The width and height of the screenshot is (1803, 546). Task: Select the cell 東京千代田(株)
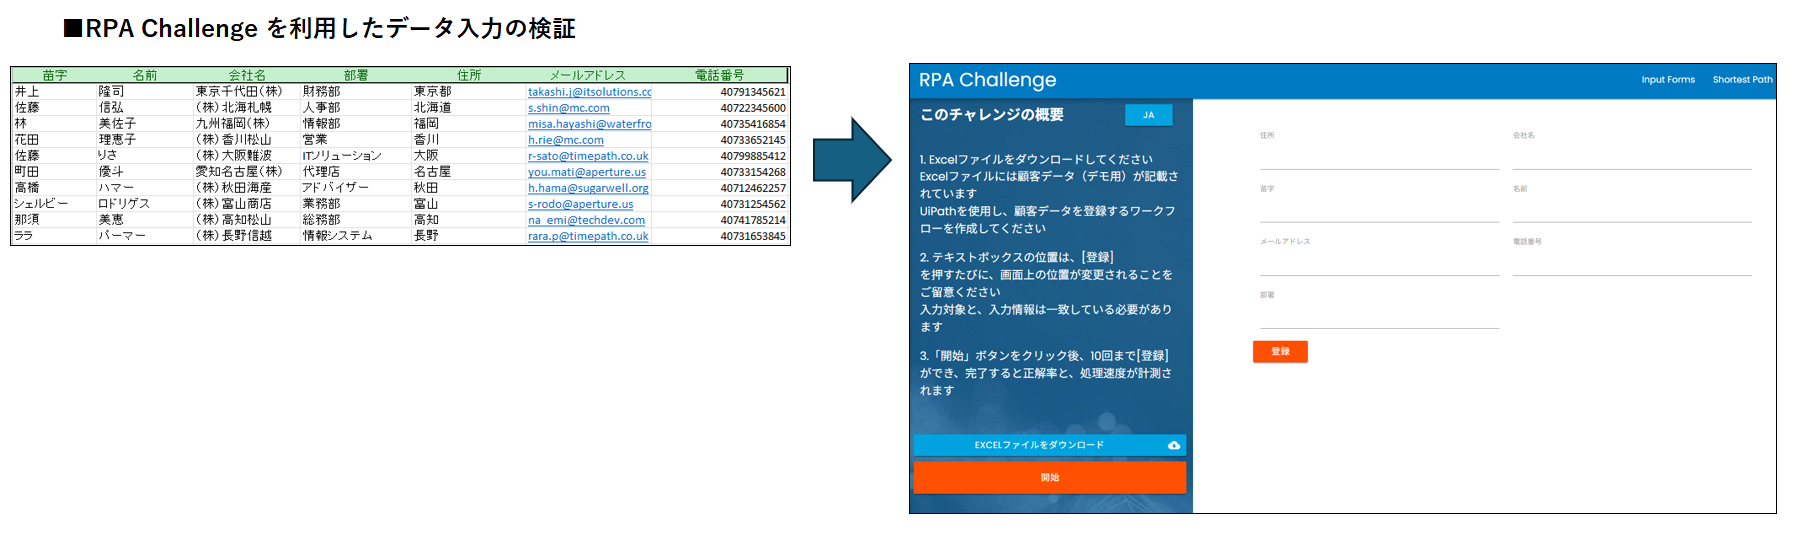pyautogui.click(x=247, y=92)
